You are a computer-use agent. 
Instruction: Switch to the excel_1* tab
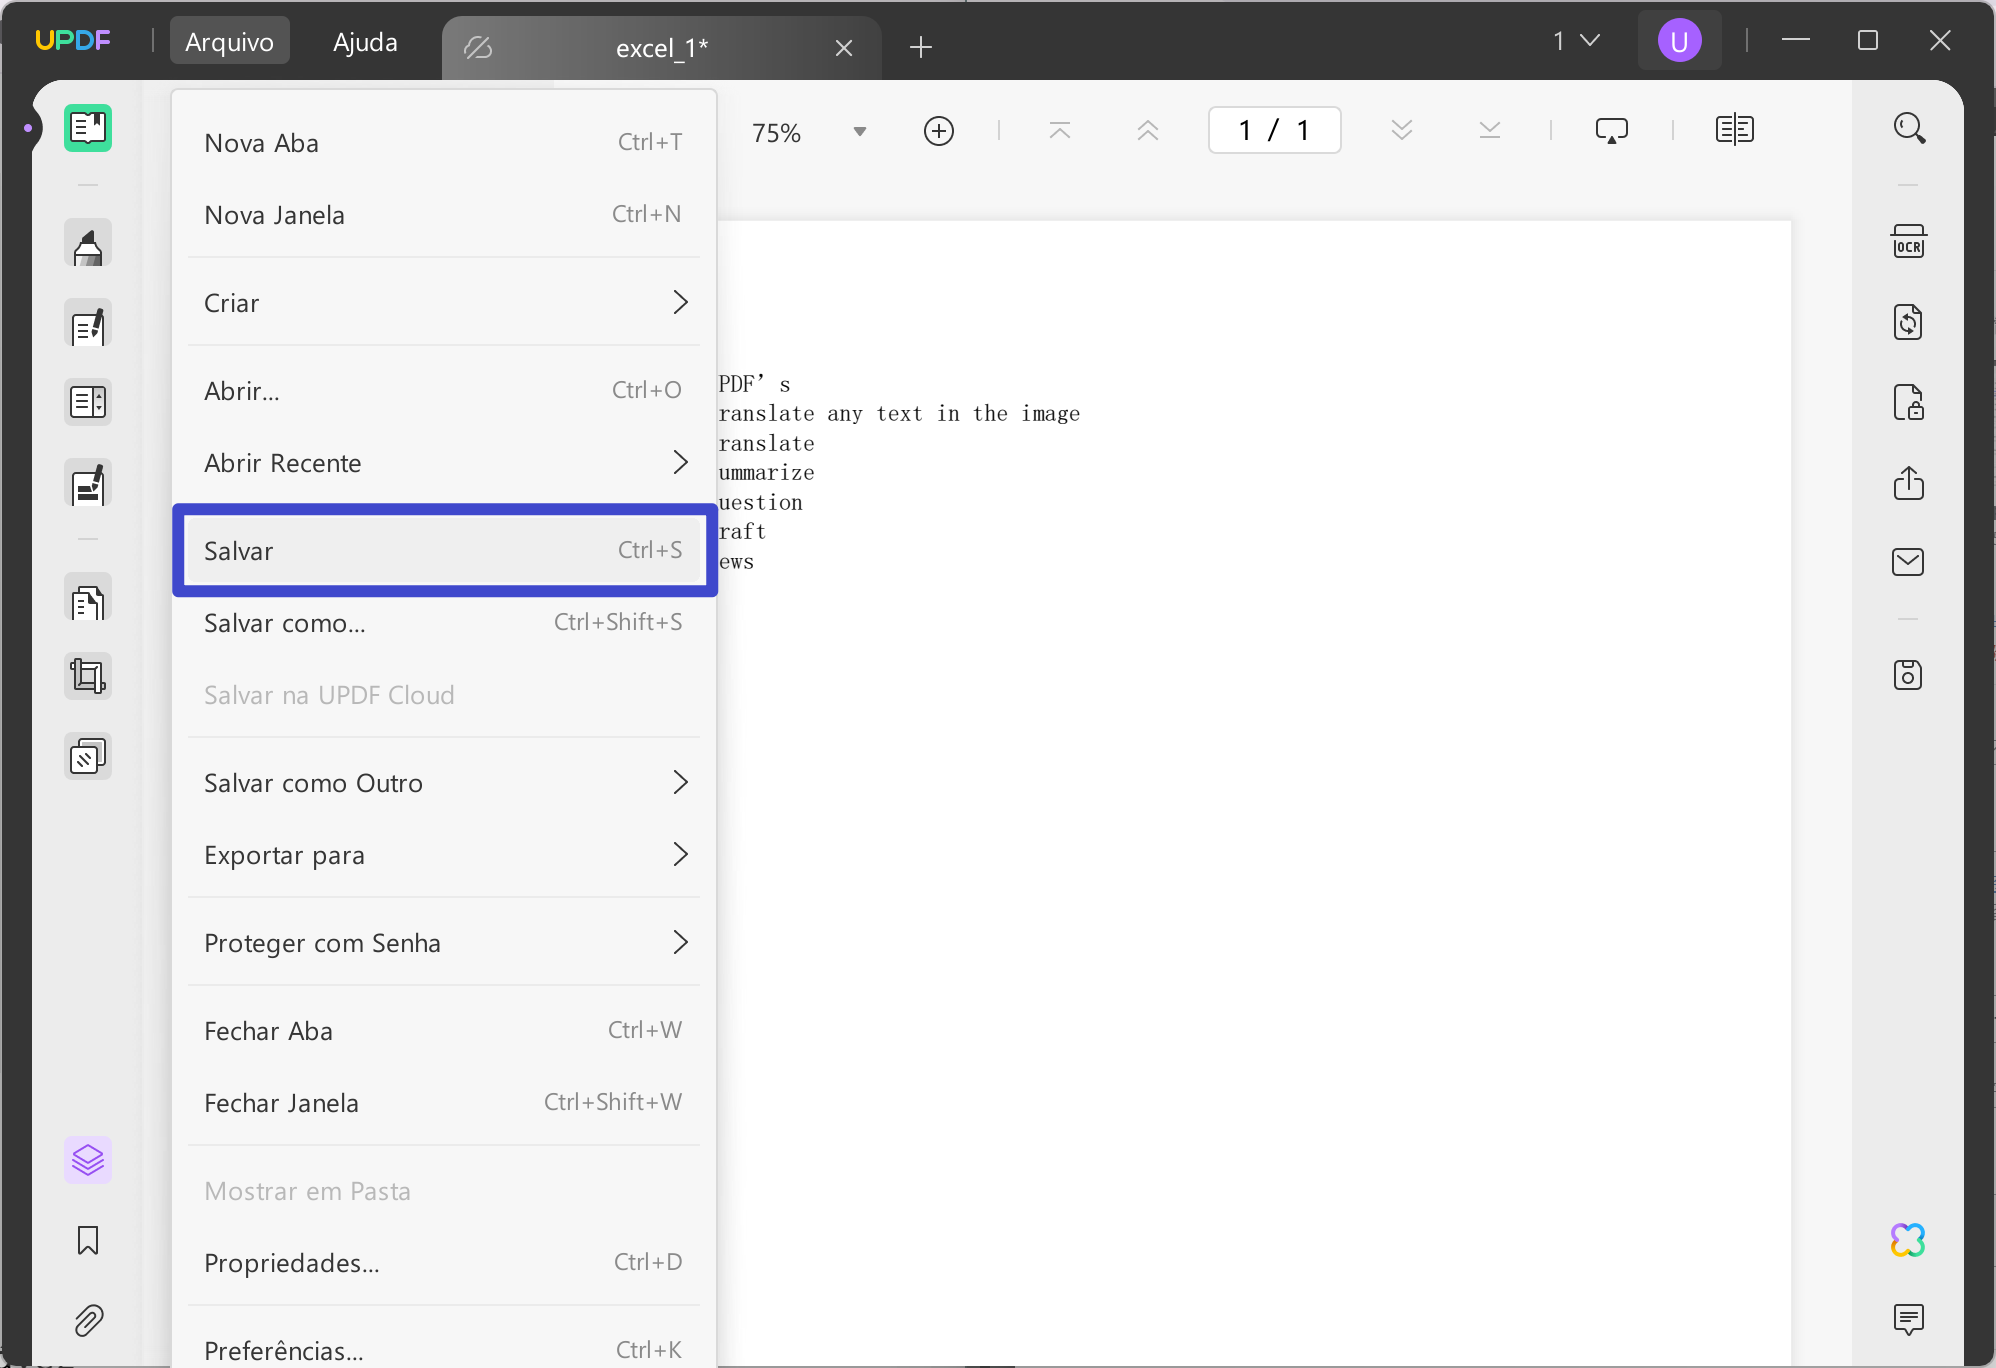pyautogui.click(x=661, y=48)
